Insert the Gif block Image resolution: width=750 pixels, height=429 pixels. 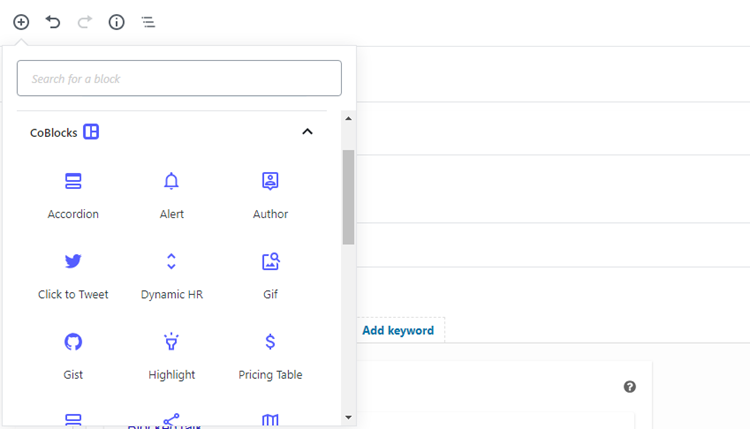[270, 276]
